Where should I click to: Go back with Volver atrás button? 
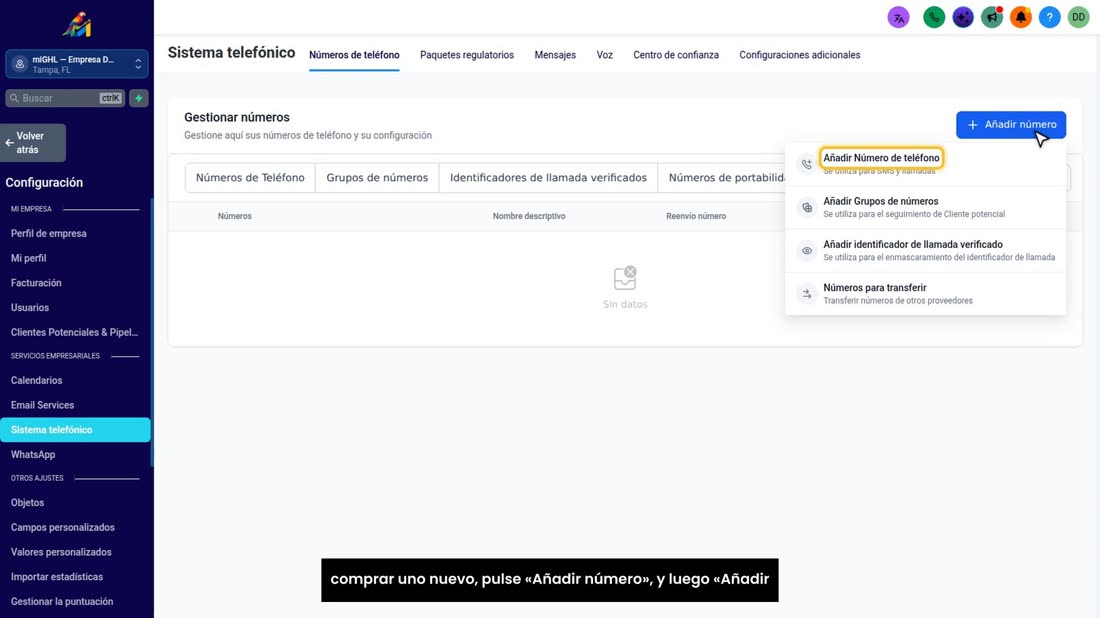click(x=33, y=143)
